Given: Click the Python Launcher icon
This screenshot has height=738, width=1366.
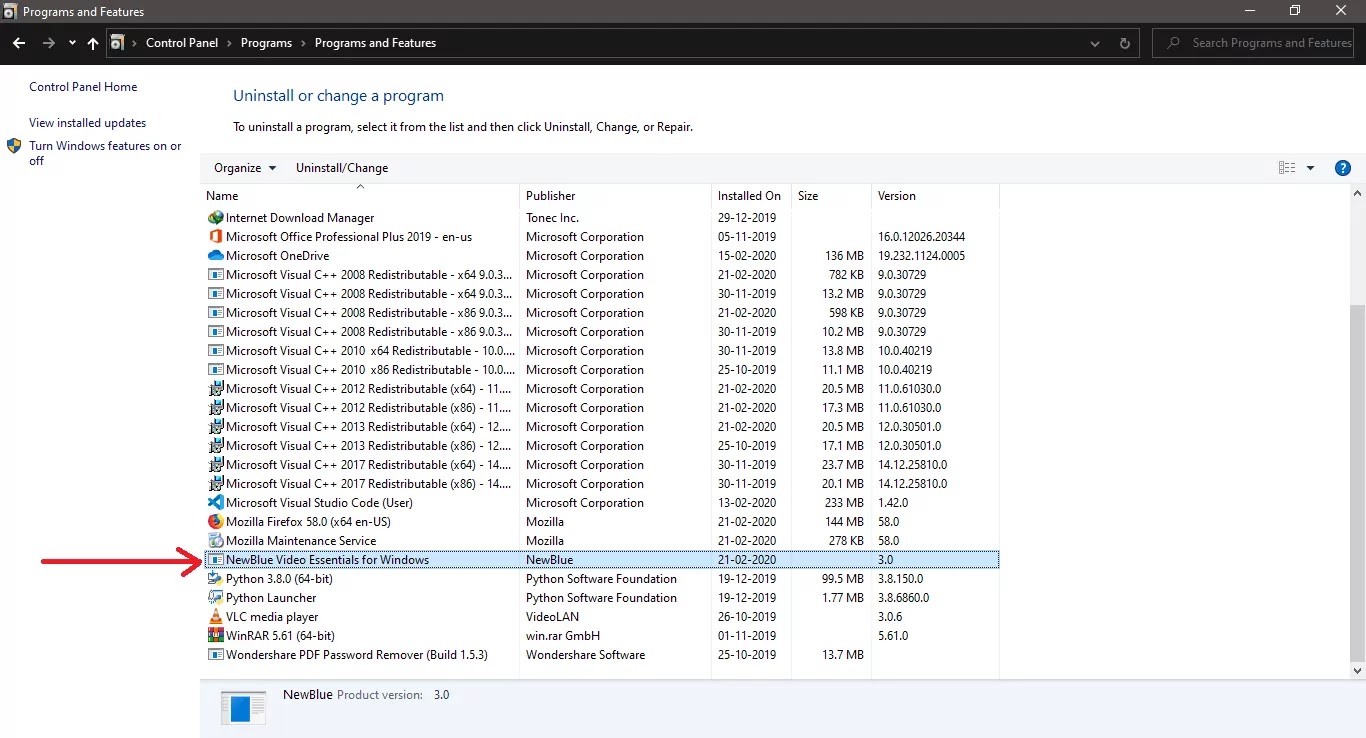Looking at the screenshot, I should 215,598.
